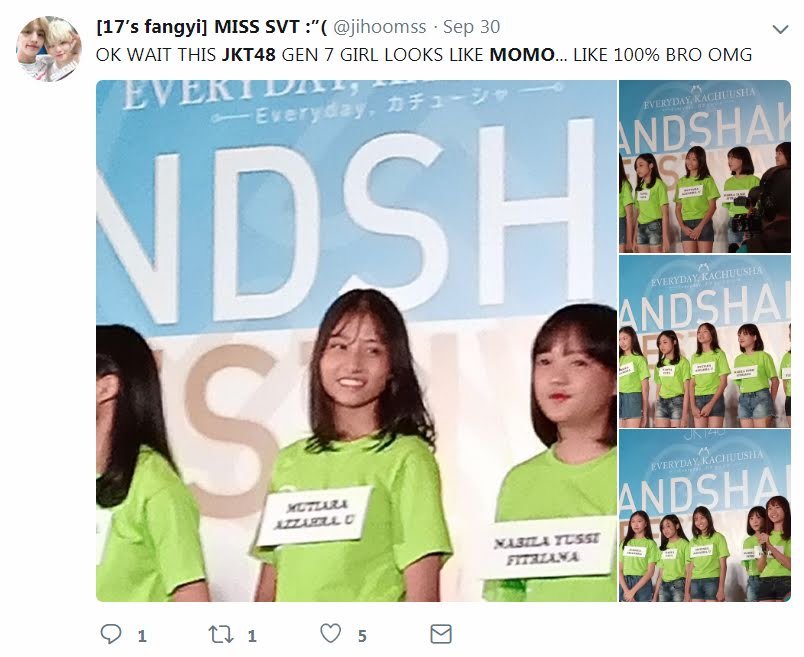Retweet using the retweet arrows icon
804x657 pixels.
(x=221, y=634)
